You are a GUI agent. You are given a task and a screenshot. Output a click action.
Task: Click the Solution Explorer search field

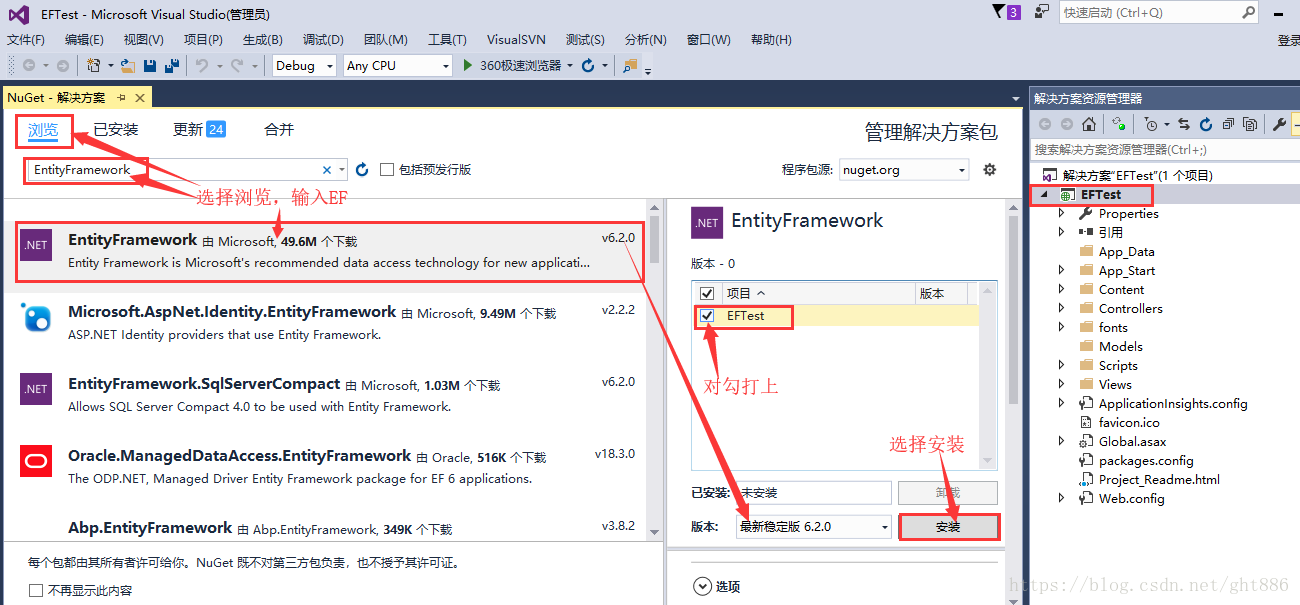(x=1165, y=149)
